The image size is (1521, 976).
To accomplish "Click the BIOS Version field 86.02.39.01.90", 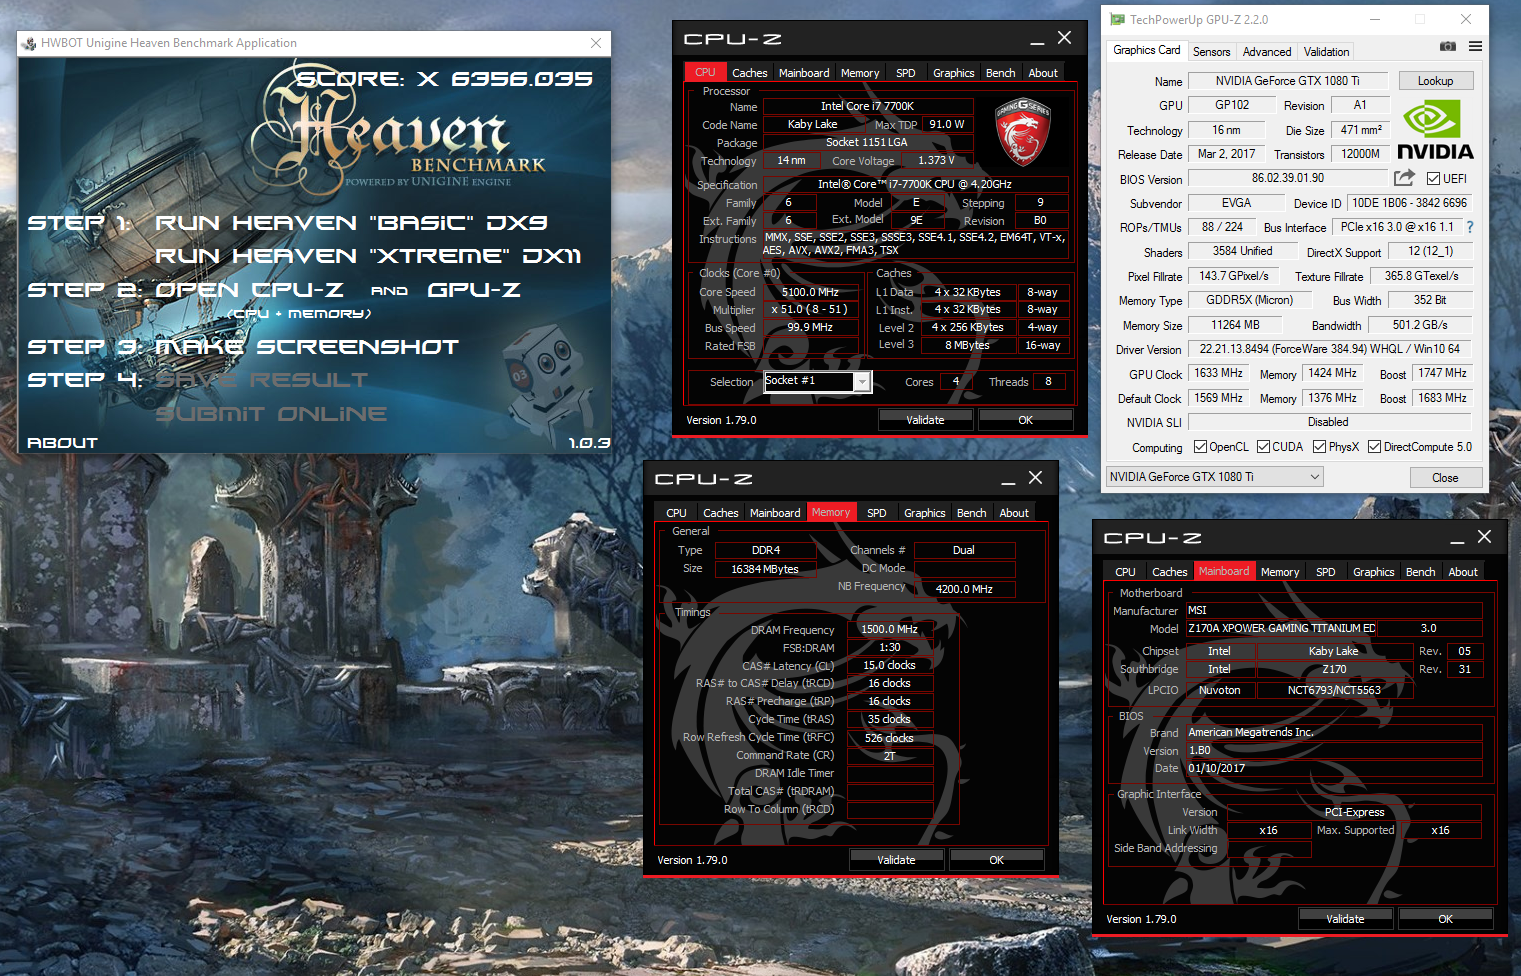I will pyautogui.click(x=1287, y=178).
